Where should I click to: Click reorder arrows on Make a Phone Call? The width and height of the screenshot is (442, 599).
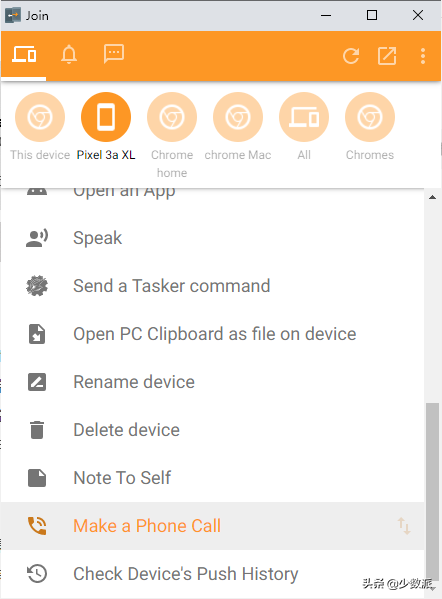click(404, 526)
